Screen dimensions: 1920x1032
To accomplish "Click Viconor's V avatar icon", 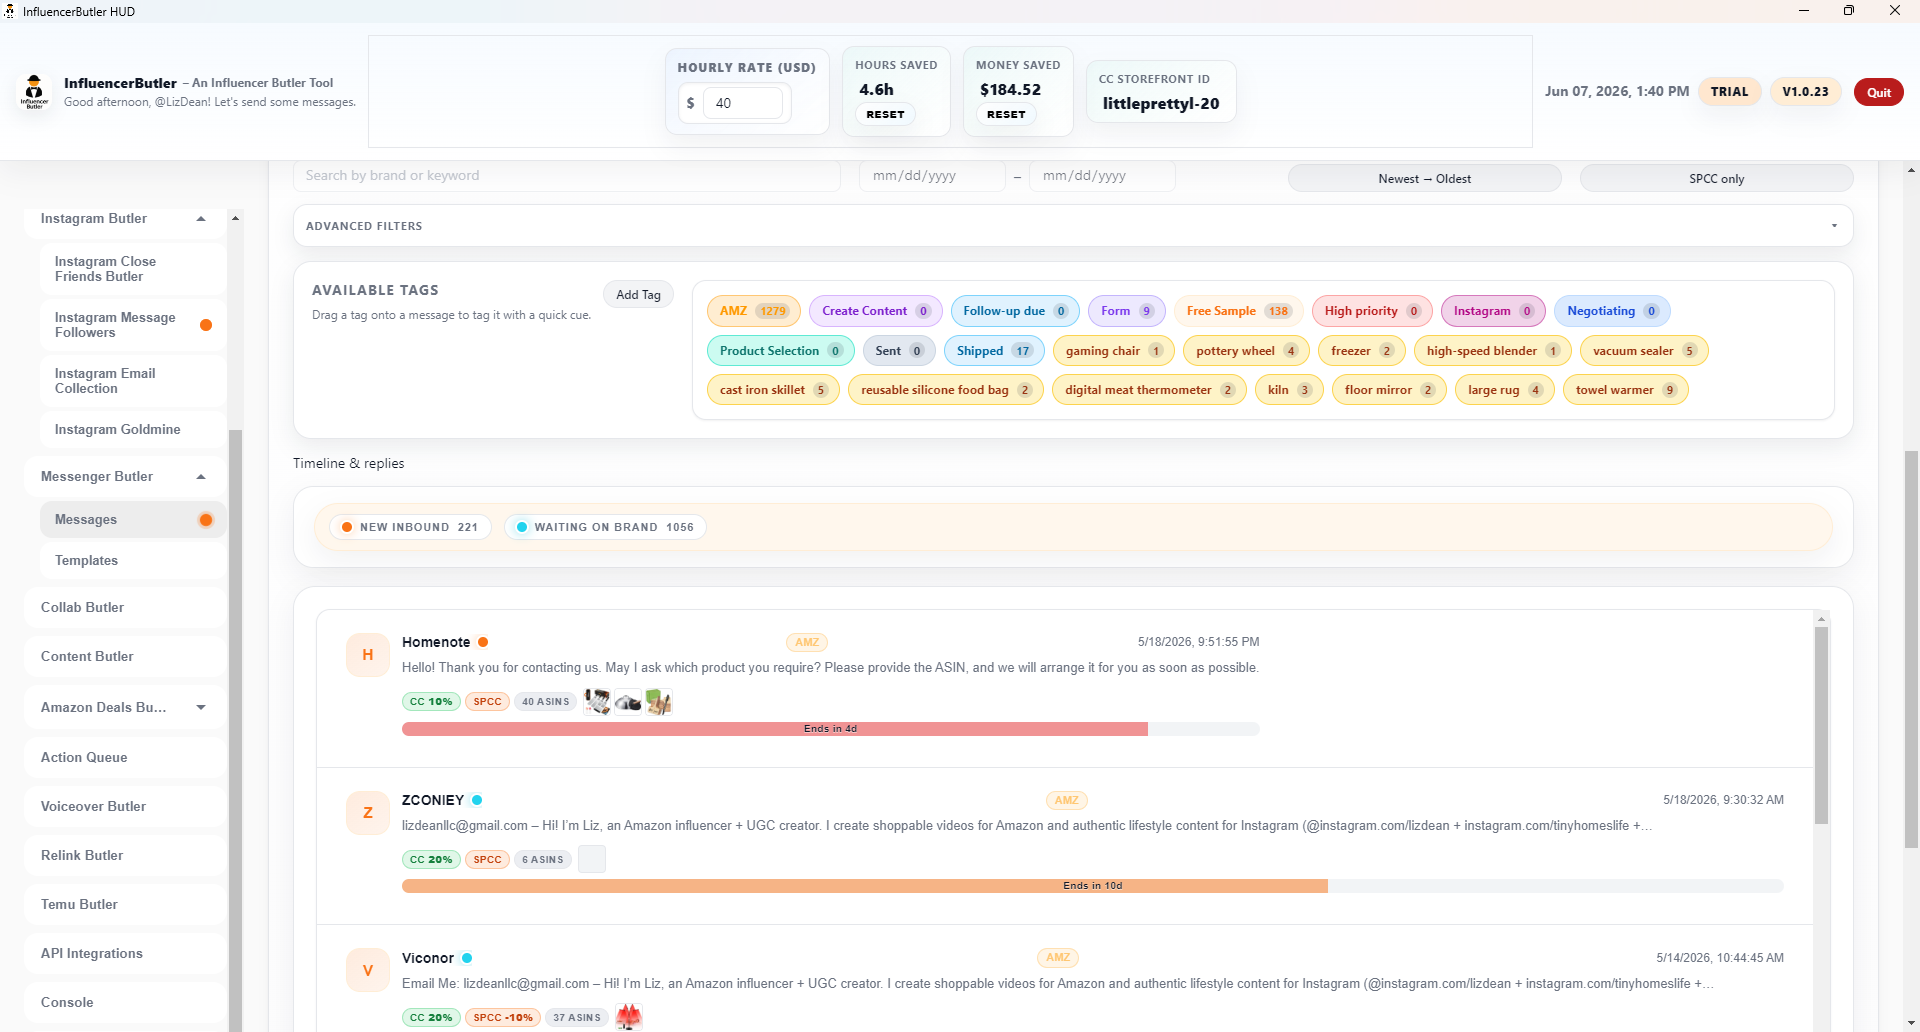I will [x=368, y=971].
